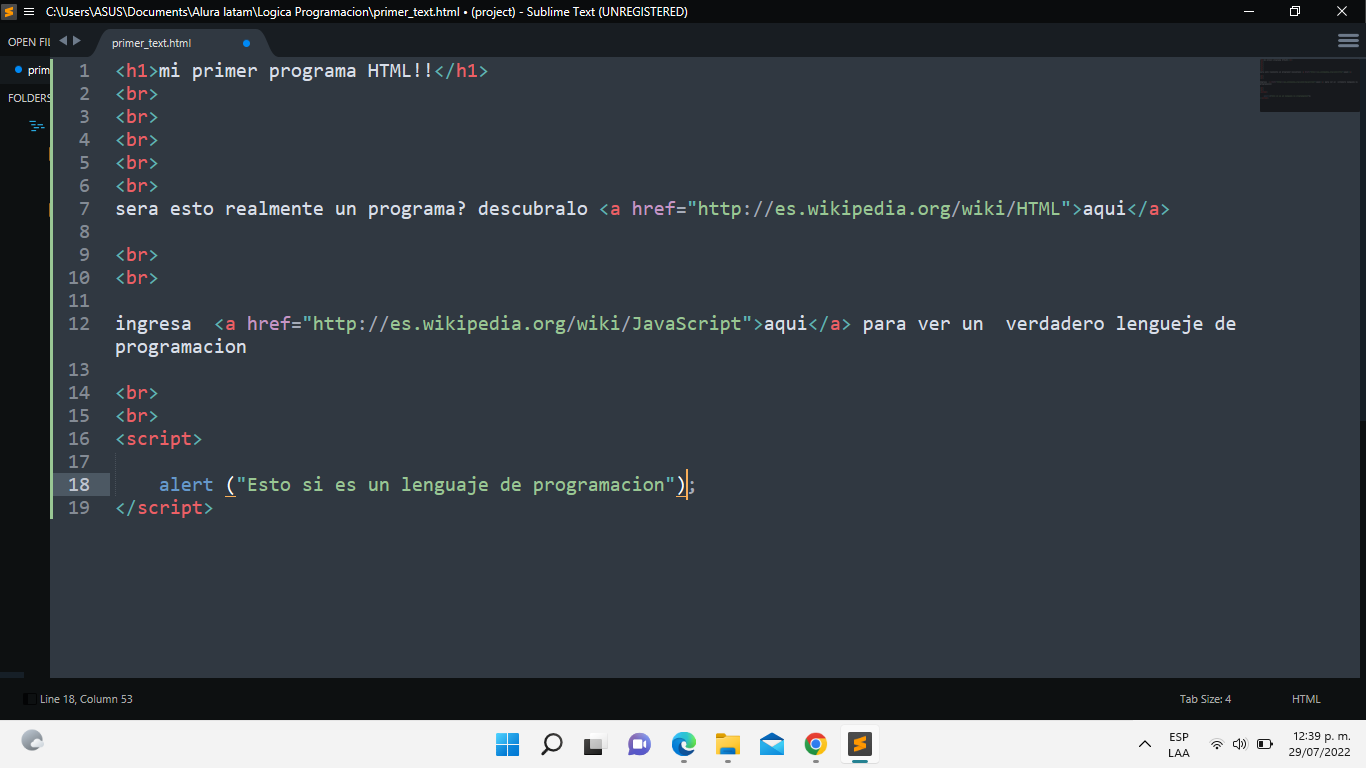Click the closing </script> tag
Viewport: 1366px width, 768px height.
point(164,508)
